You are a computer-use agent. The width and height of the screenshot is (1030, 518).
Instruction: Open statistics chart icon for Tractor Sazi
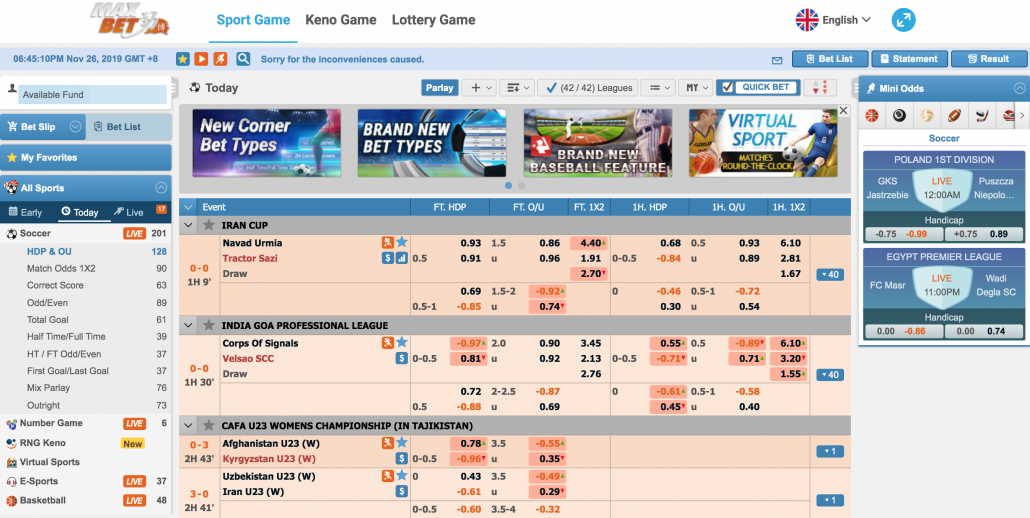point(401,258)
